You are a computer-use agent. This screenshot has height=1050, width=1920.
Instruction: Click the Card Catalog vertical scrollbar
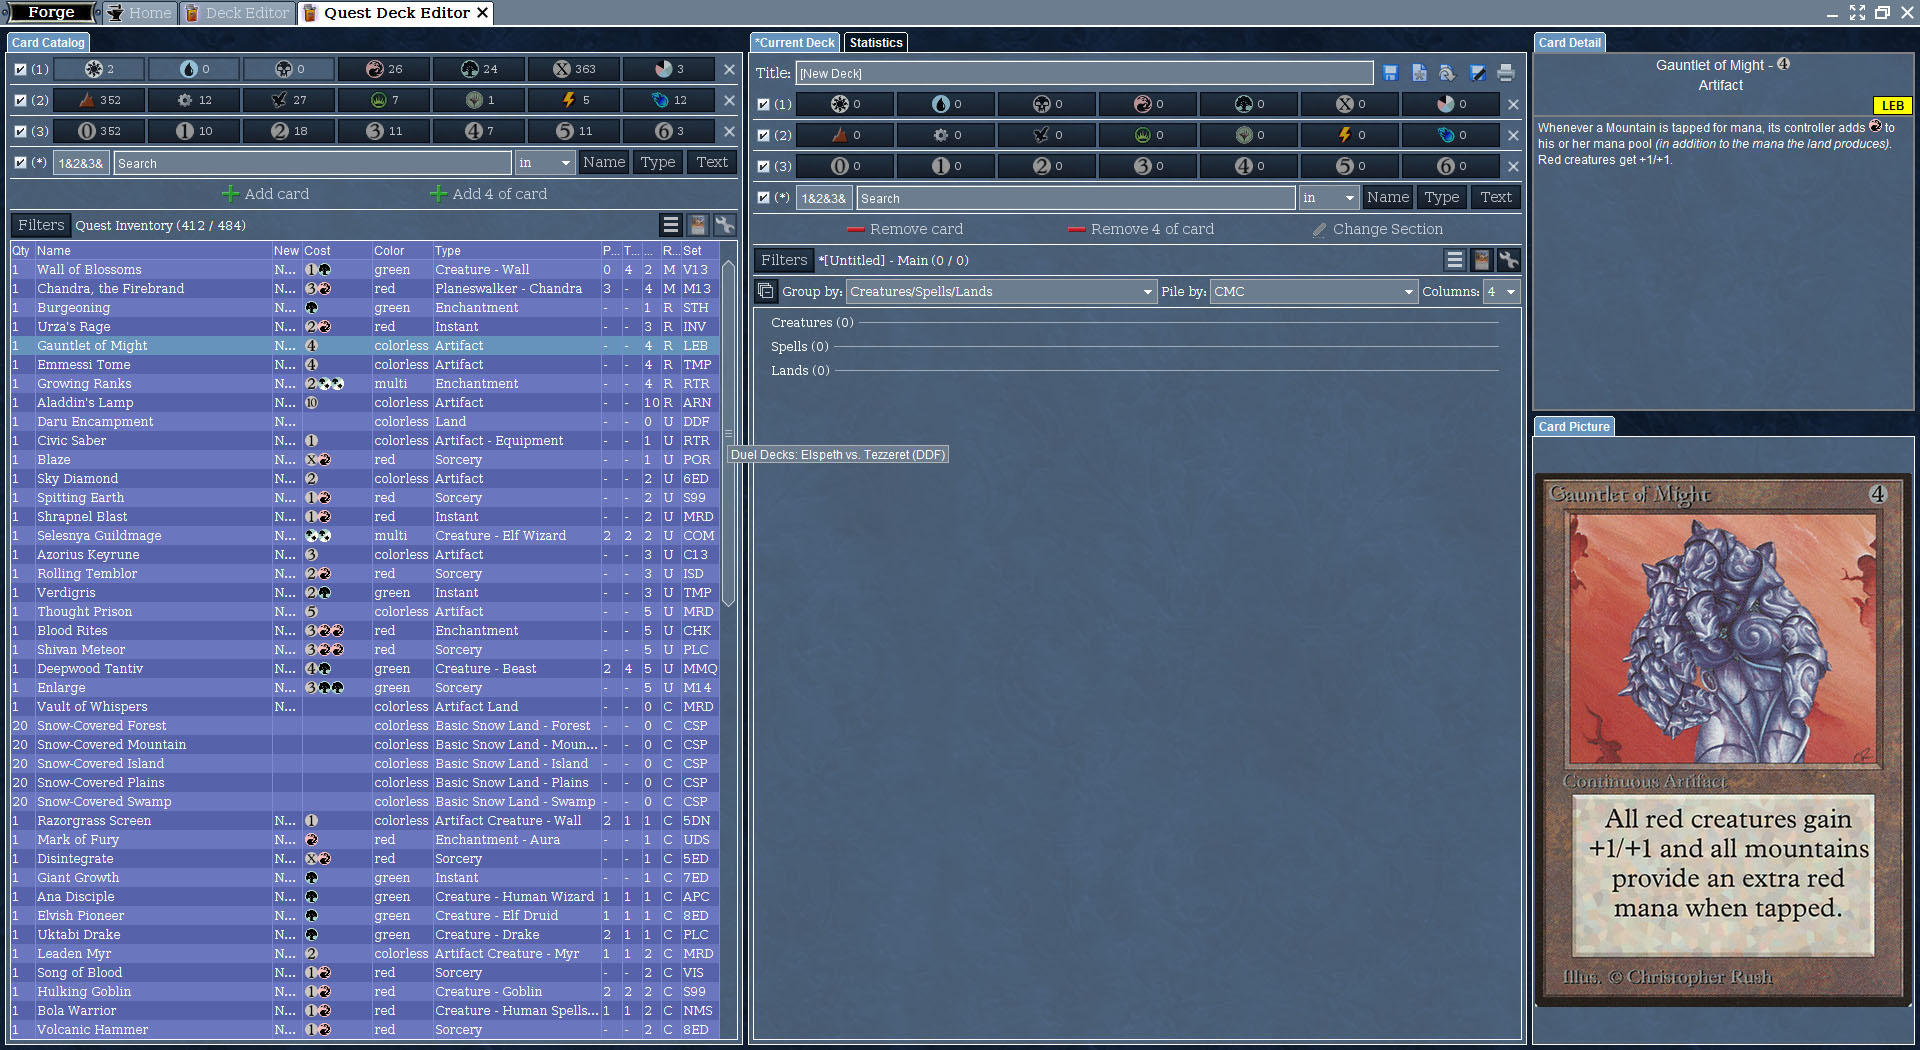tap(728, 433)
